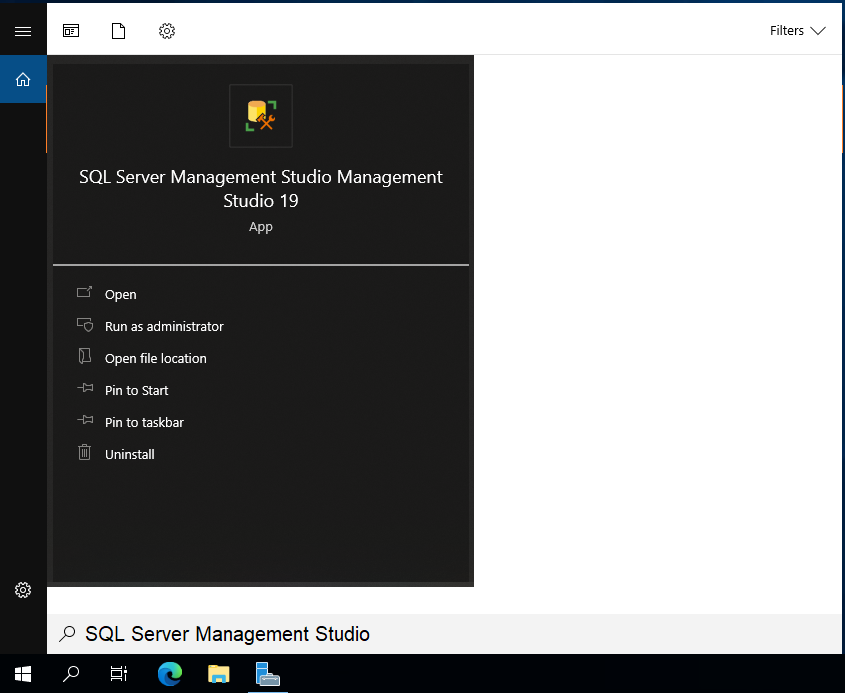Uninstall SQL Server Management Studio
The height and width of the screenshot is (693, 845).
coord(130,454)
